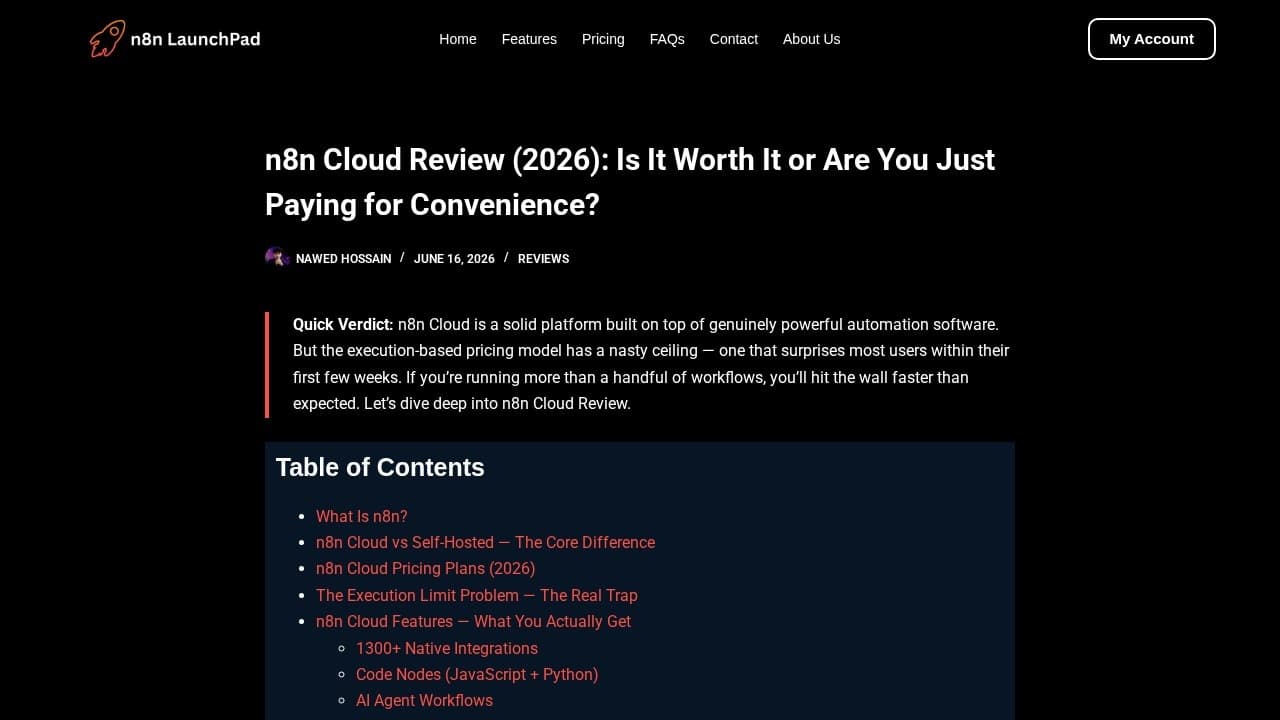The width and height of the screenshot is (1280, 720).
Task: Click the article title heading
Action: tap(630, 182)
